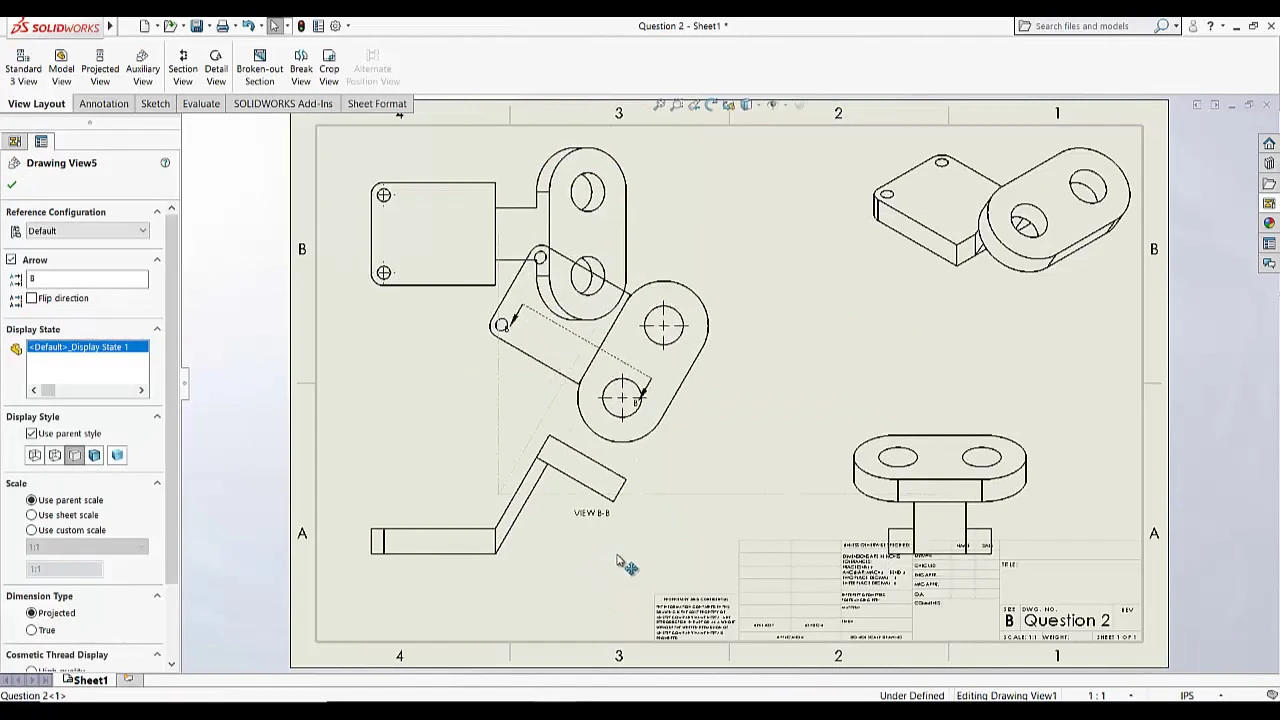Confirm Drawing View5 with green checkmark
Viewport: 1280px width, 720px height.
12,185
